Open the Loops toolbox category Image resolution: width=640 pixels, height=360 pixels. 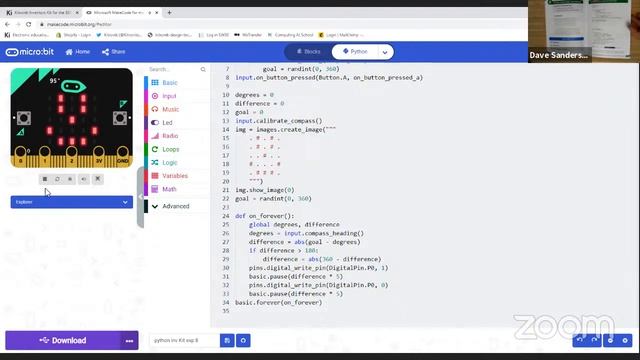pyautogui.click(x=176, y=149)
